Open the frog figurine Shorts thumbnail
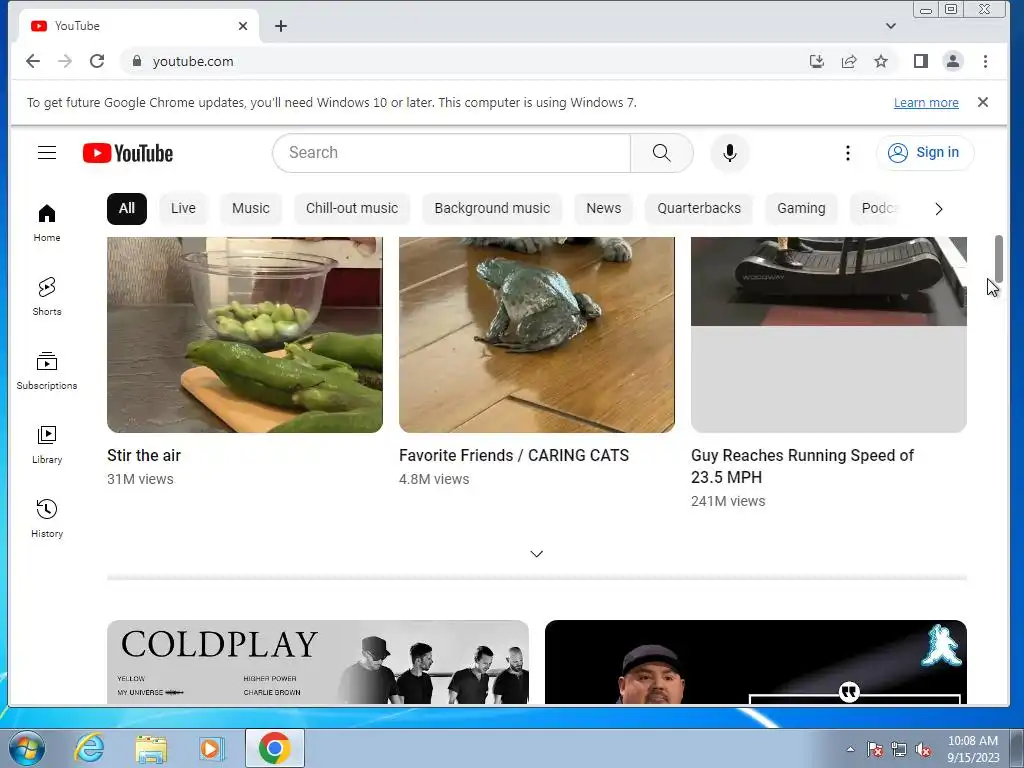 click(537, 334)
